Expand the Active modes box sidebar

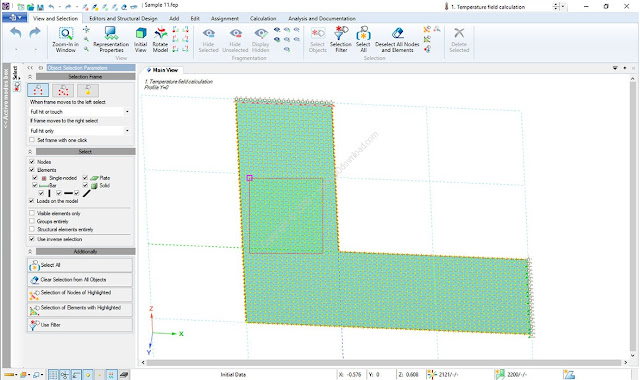coord(6,98)
